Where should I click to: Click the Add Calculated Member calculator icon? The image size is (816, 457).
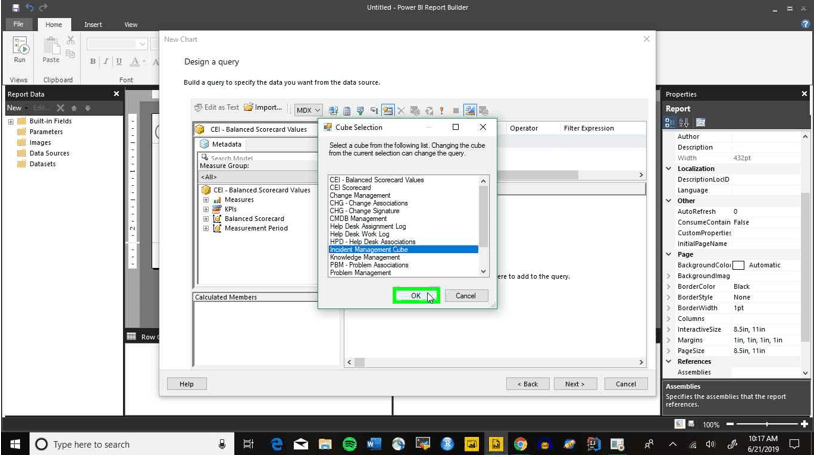click(x=347, y=110)
